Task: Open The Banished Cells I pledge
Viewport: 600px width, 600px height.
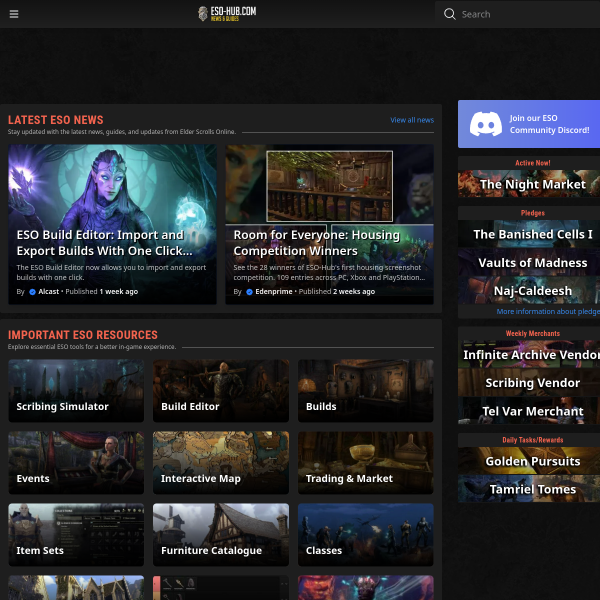Action: tap(529, 234)
